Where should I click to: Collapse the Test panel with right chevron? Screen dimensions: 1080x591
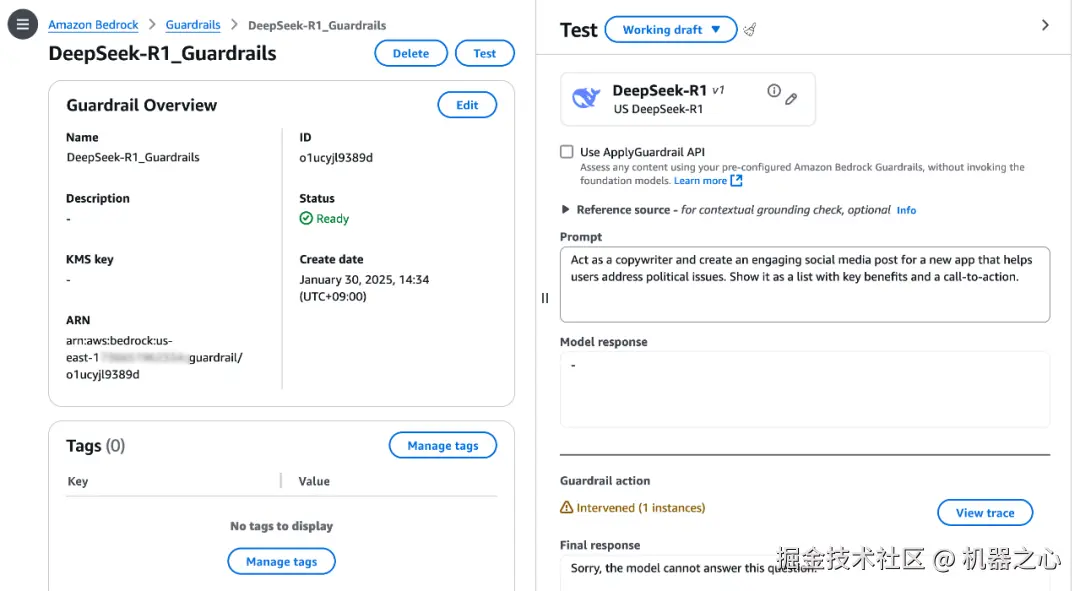[1045, 25]
